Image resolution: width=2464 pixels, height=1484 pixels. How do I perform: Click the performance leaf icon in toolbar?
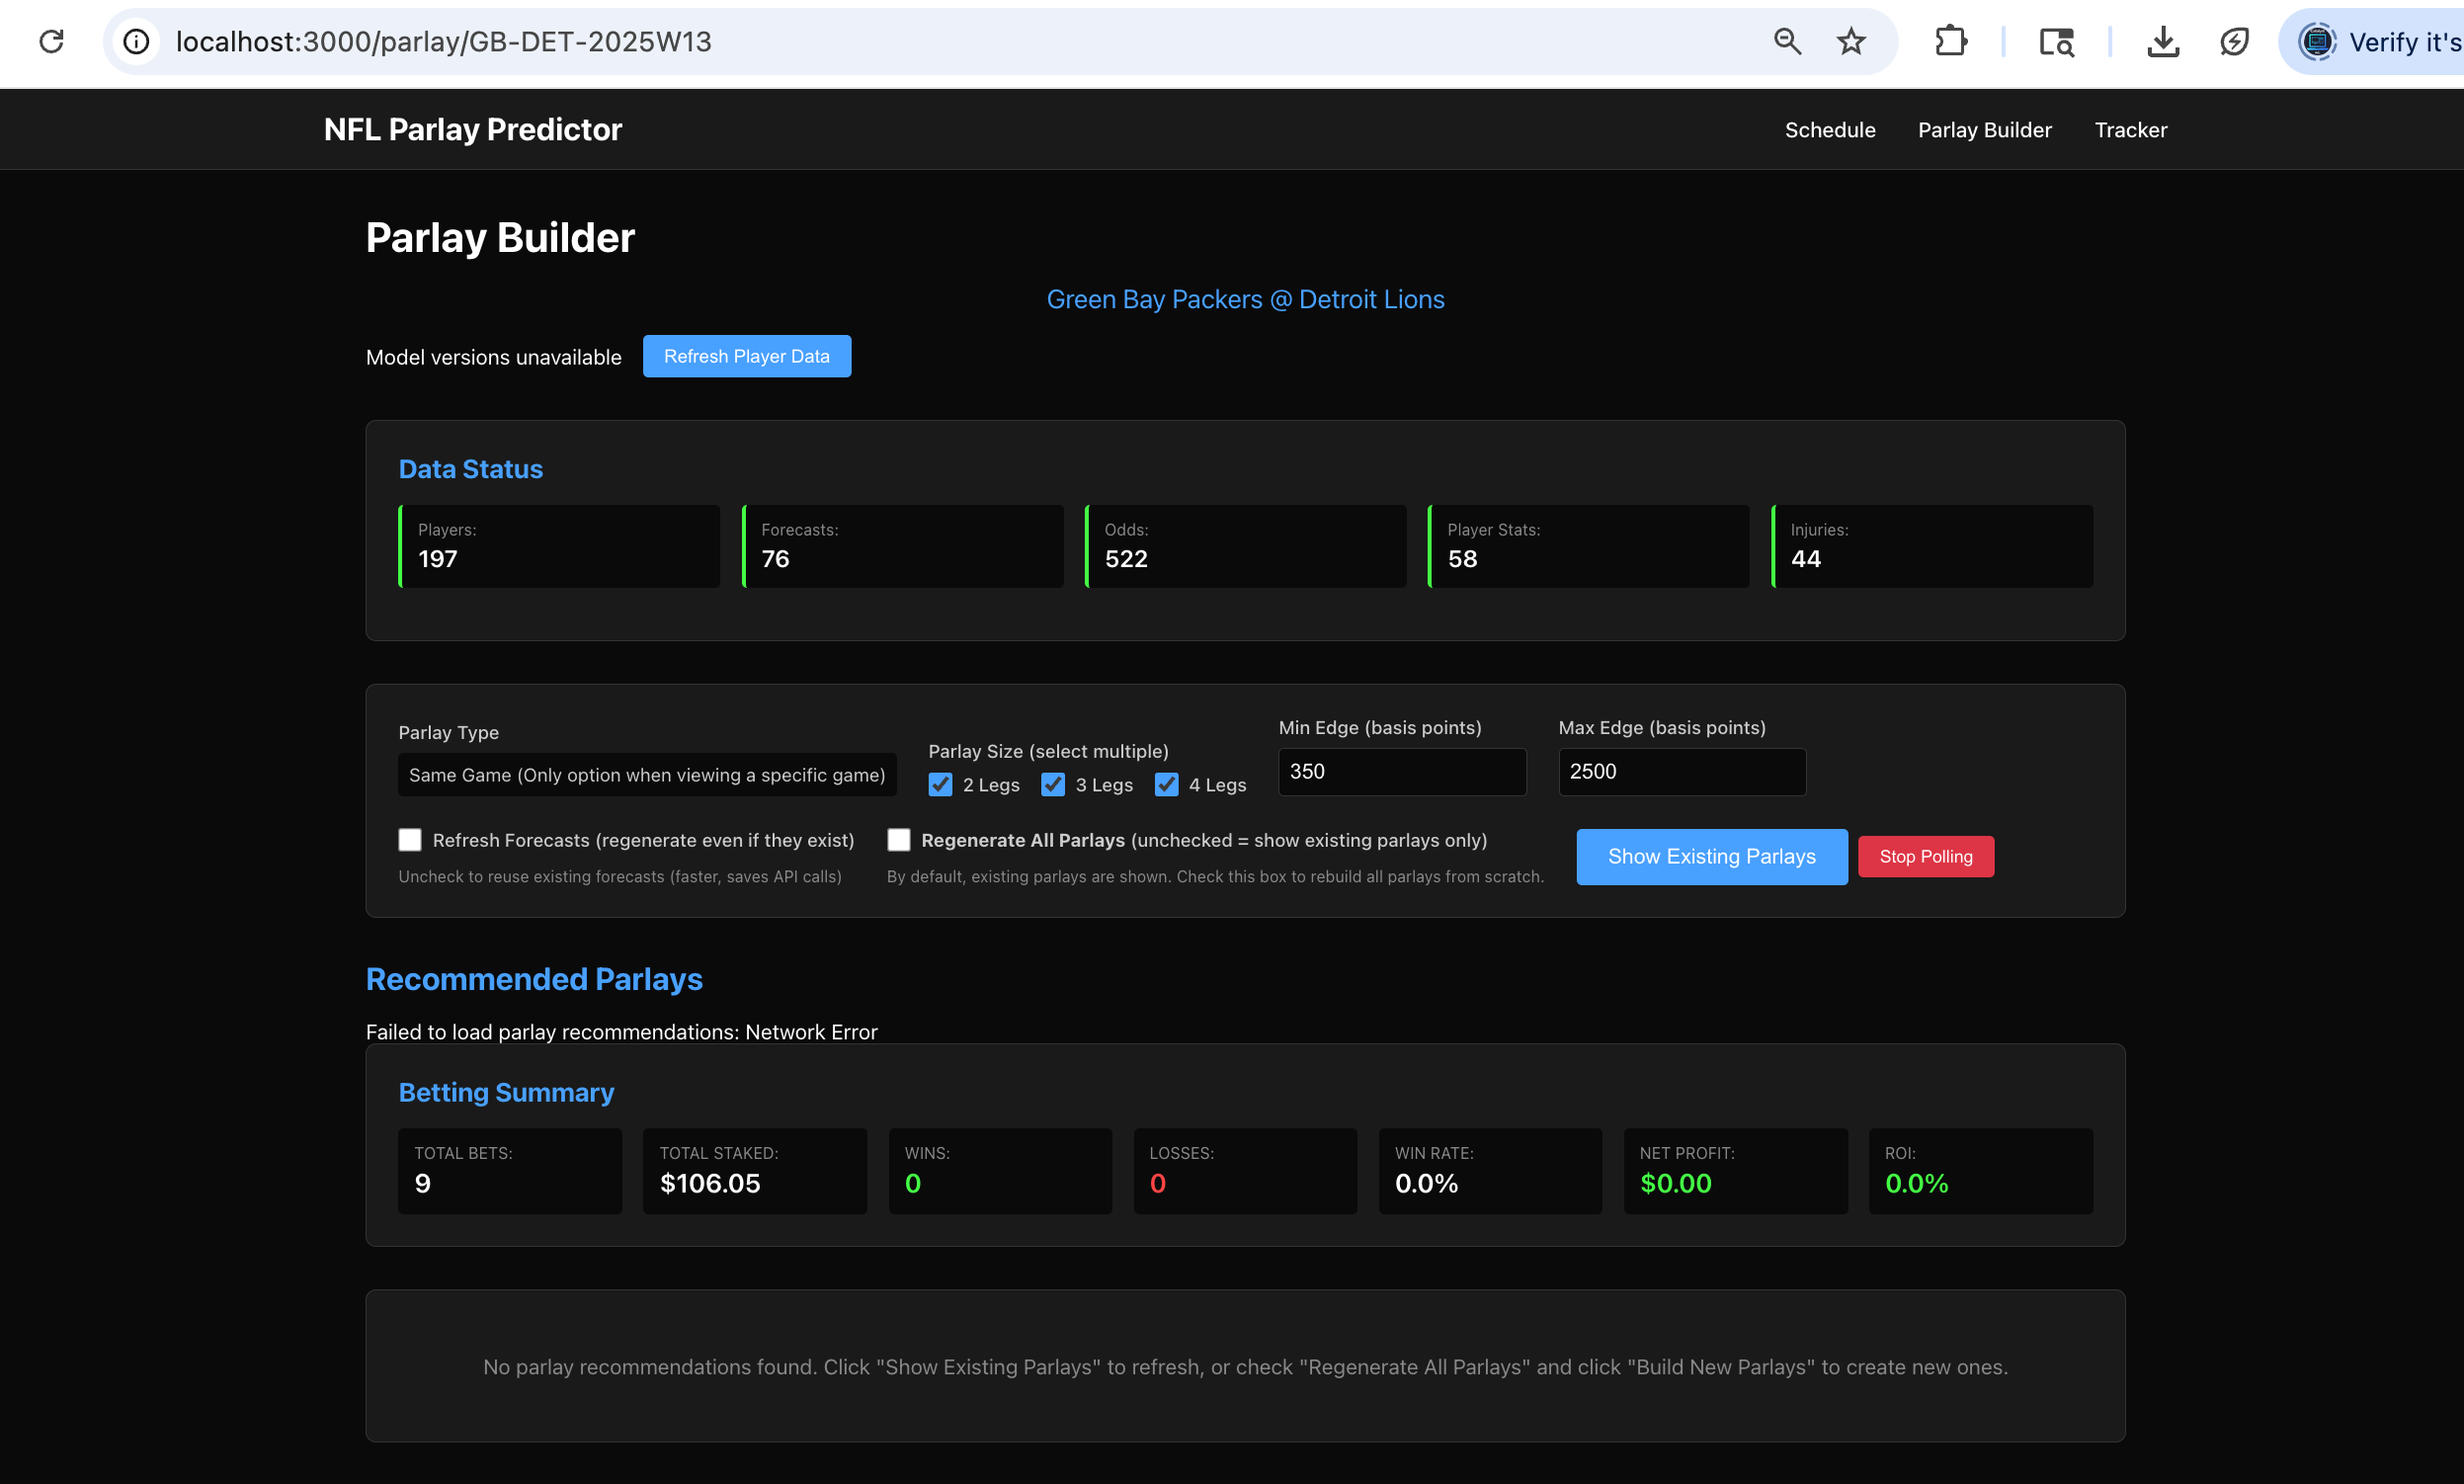pos(2234,41)
